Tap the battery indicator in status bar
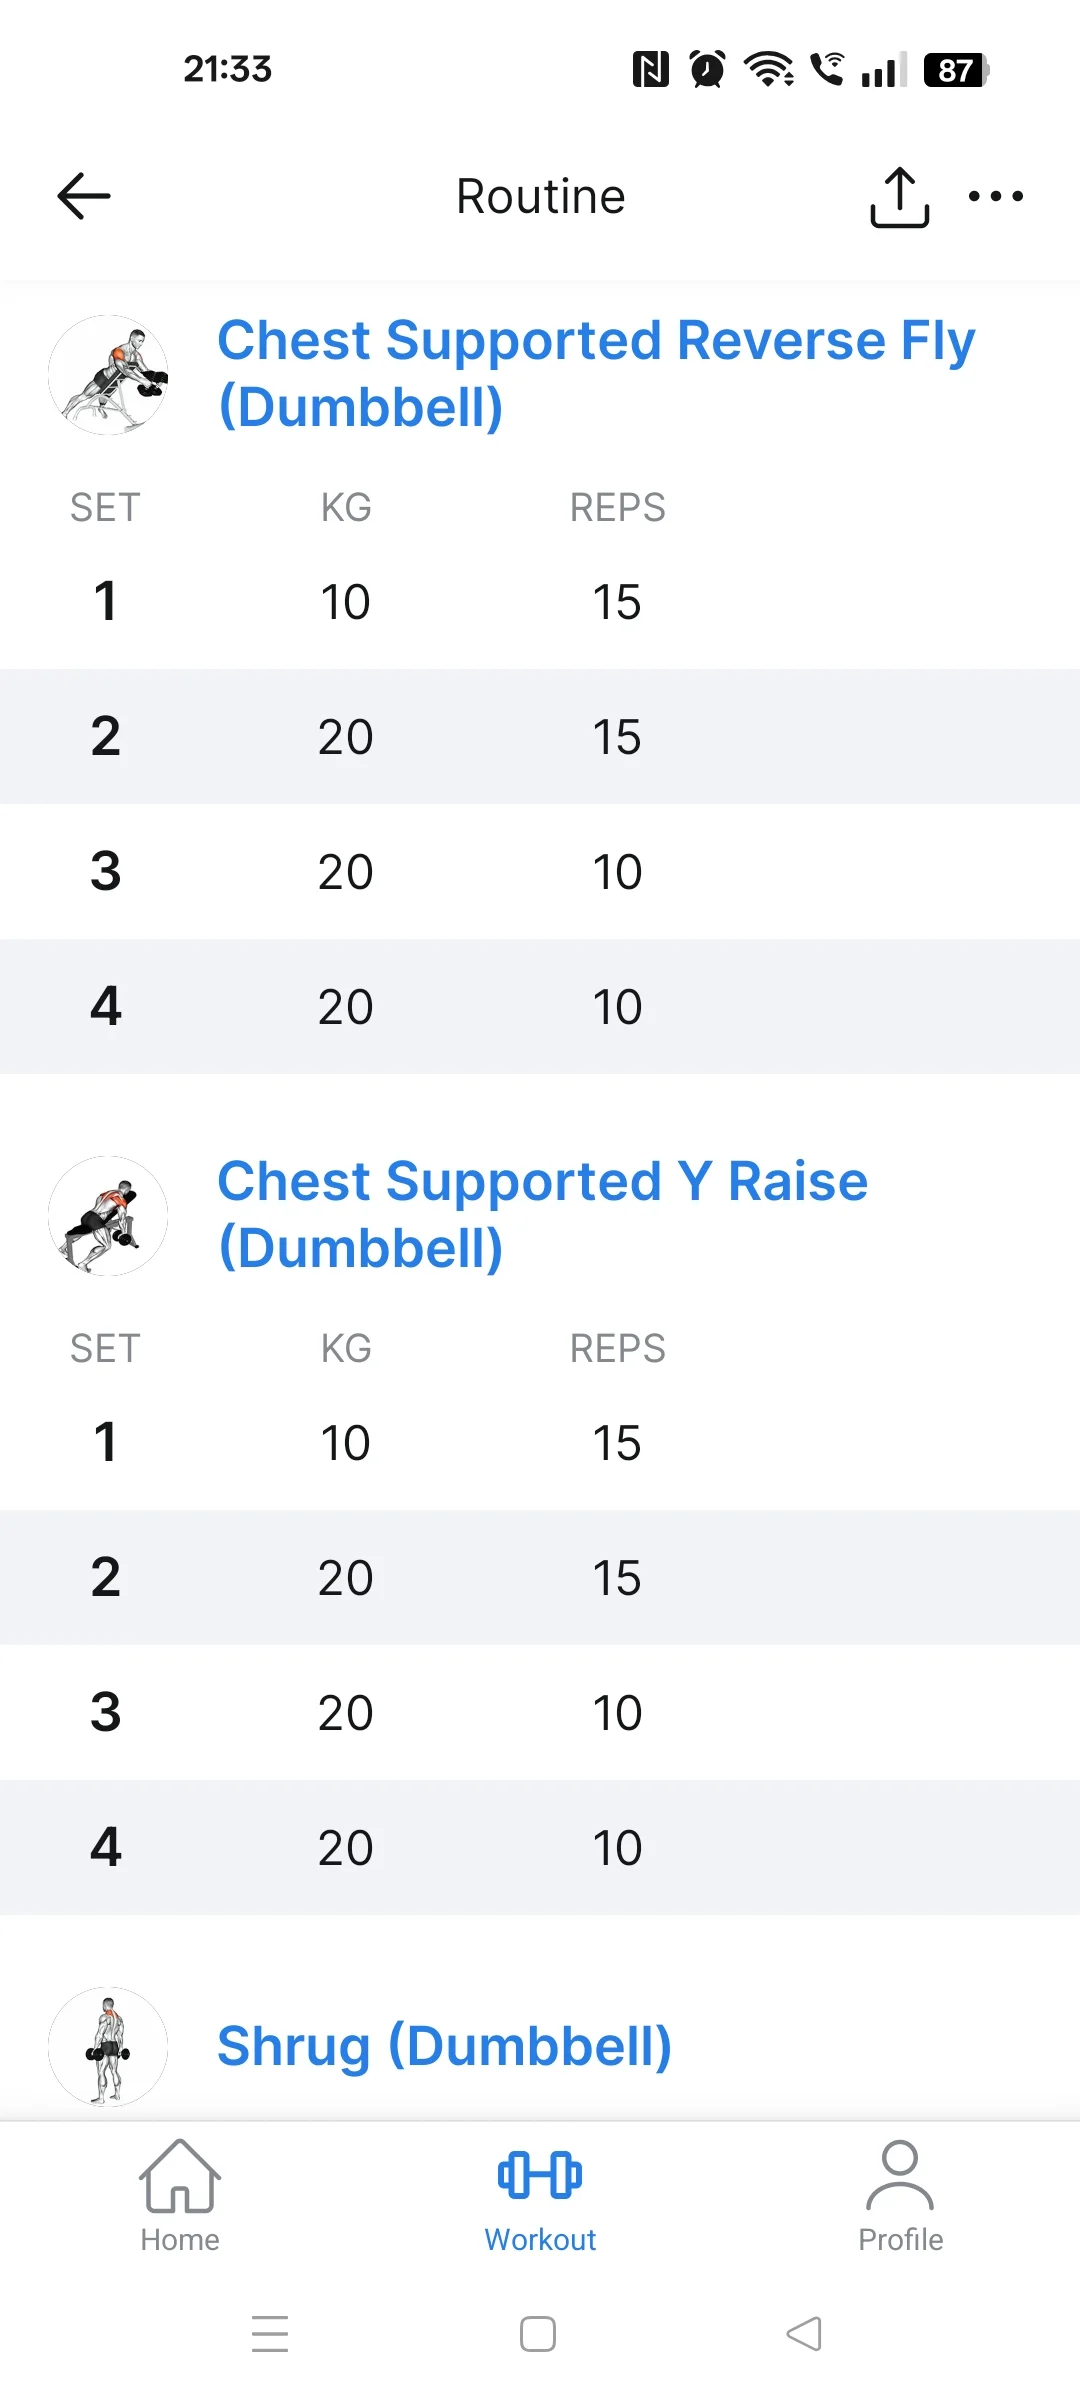 point(956,70)
